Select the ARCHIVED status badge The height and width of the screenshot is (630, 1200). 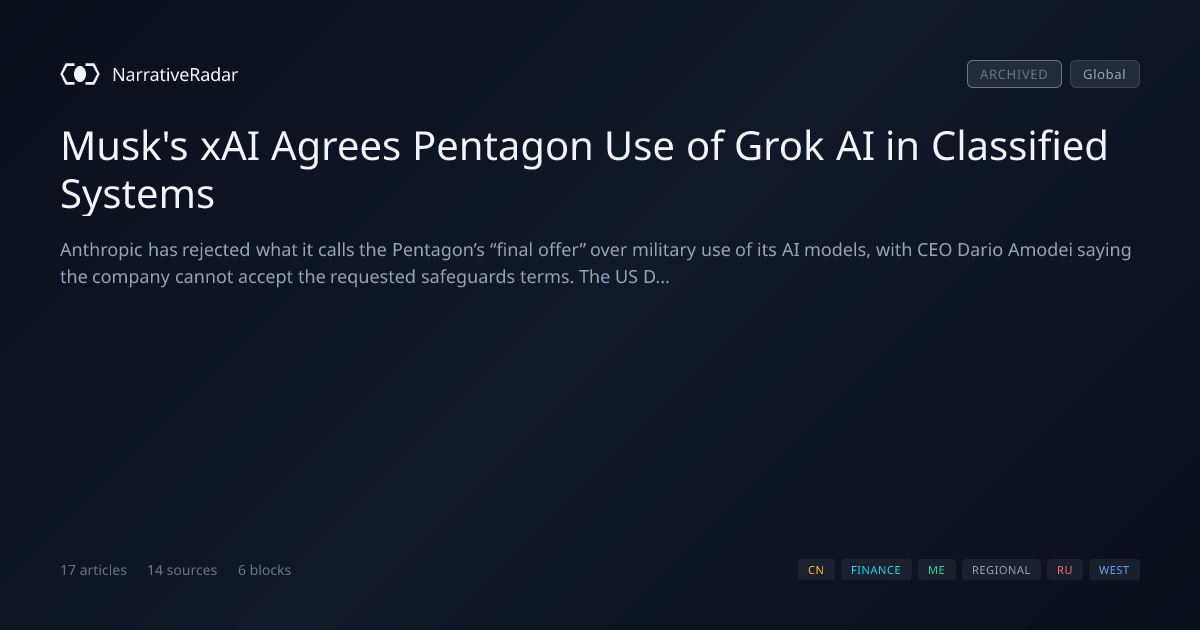[x=1014, y=74]
